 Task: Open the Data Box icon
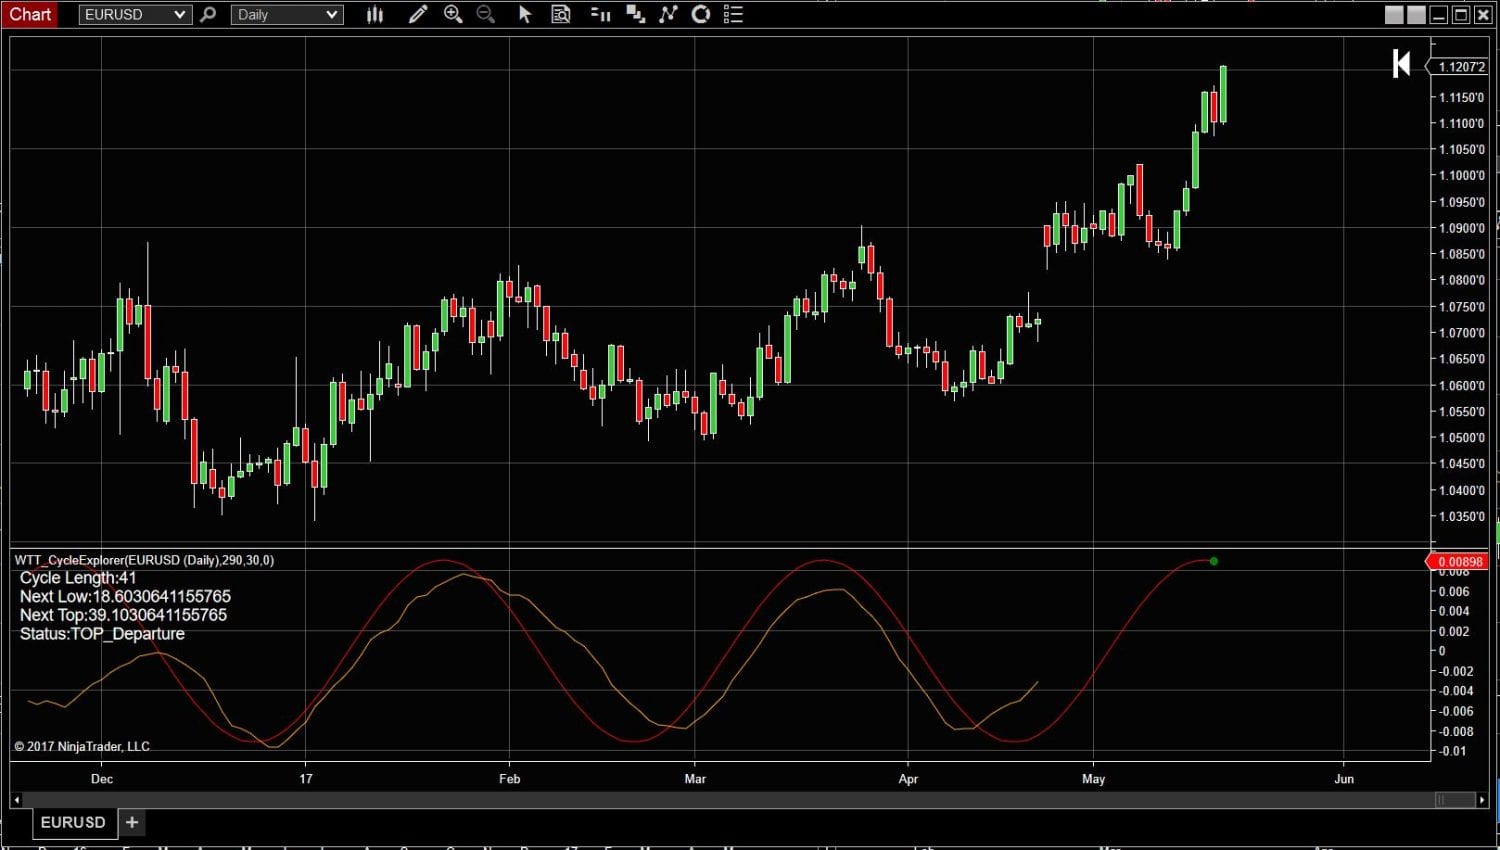pyautogui.click(x=561, y=14)
